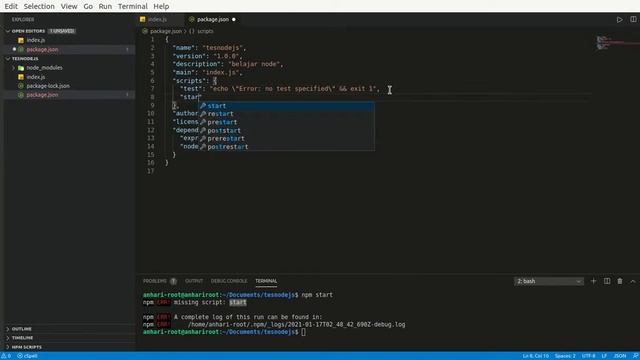
Task: Change encoding via UTF-8 status item
Action: pyautogui.click(x=588, y=356)
